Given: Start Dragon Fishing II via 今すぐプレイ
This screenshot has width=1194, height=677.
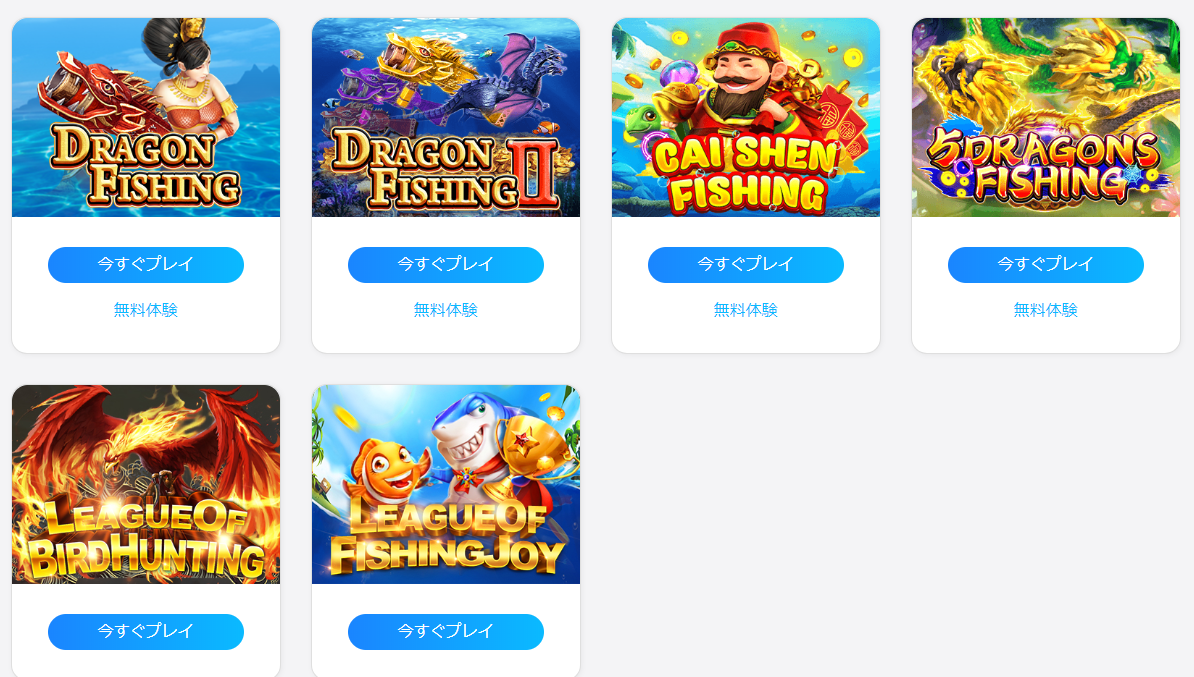Looking at the screenshot, I should tap(445, 265).
